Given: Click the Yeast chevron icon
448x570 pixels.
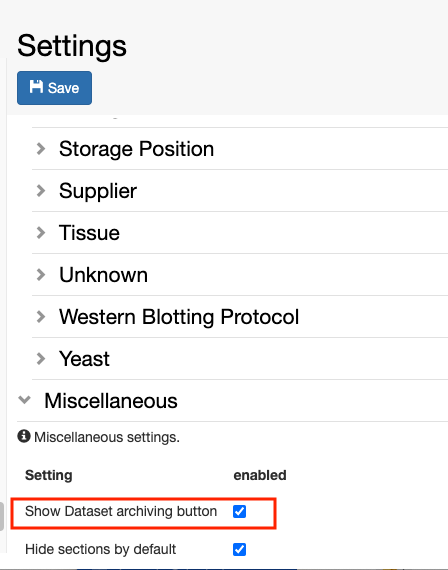Looking at the screenshot, I should pyautogui.click(x=41, y=359).
